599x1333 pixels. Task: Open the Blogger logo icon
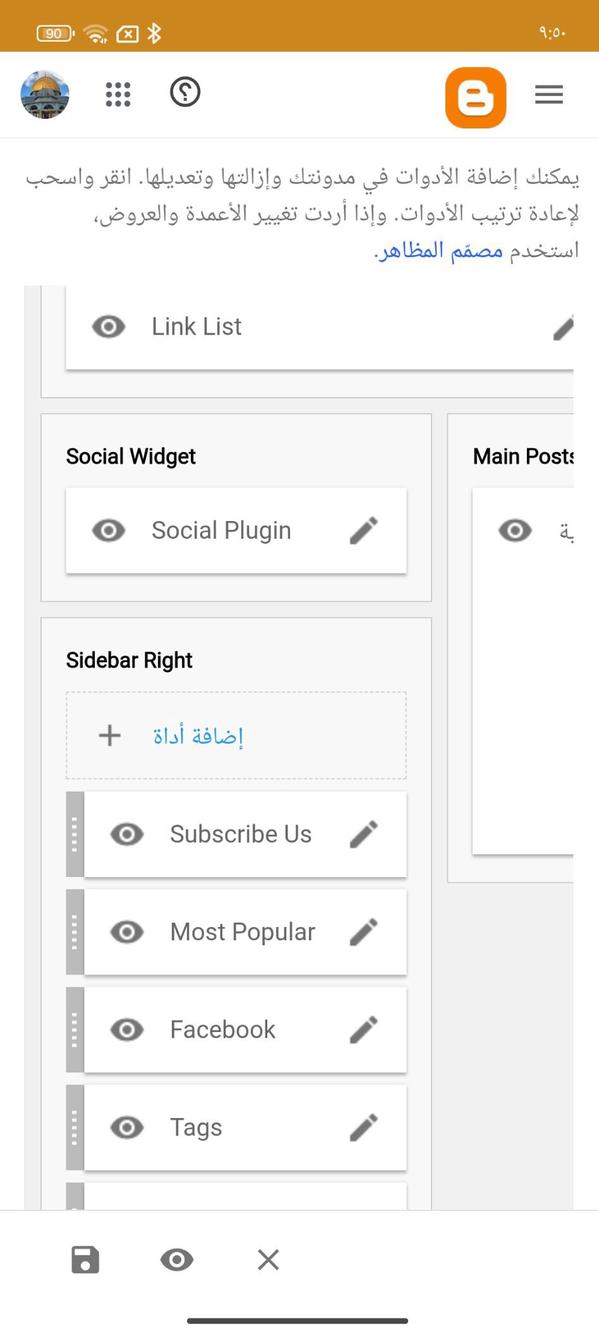tap(476, 95)
